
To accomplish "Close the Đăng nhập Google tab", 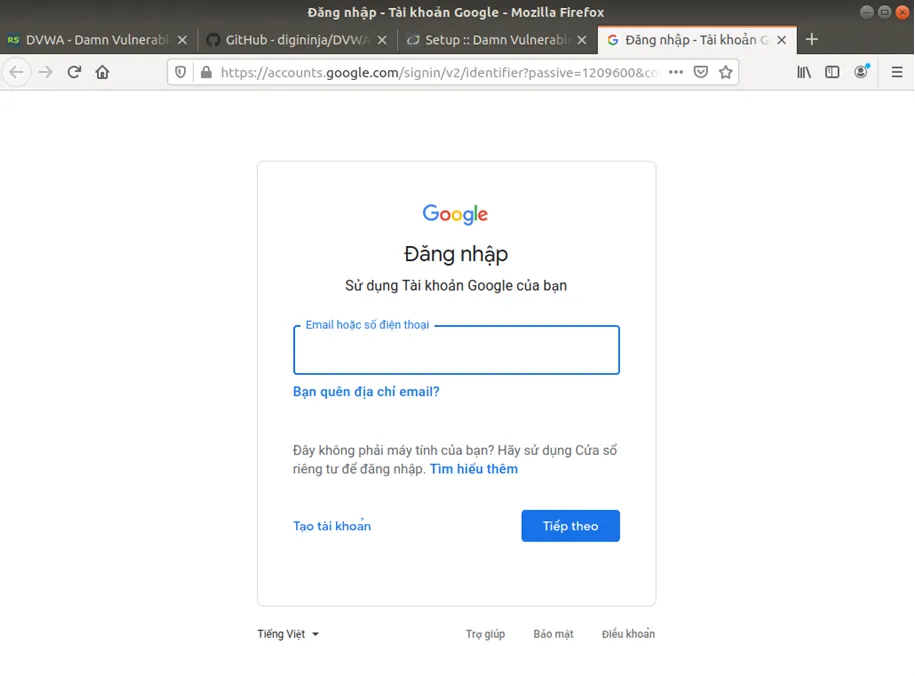I will click(x=781, y=40).
